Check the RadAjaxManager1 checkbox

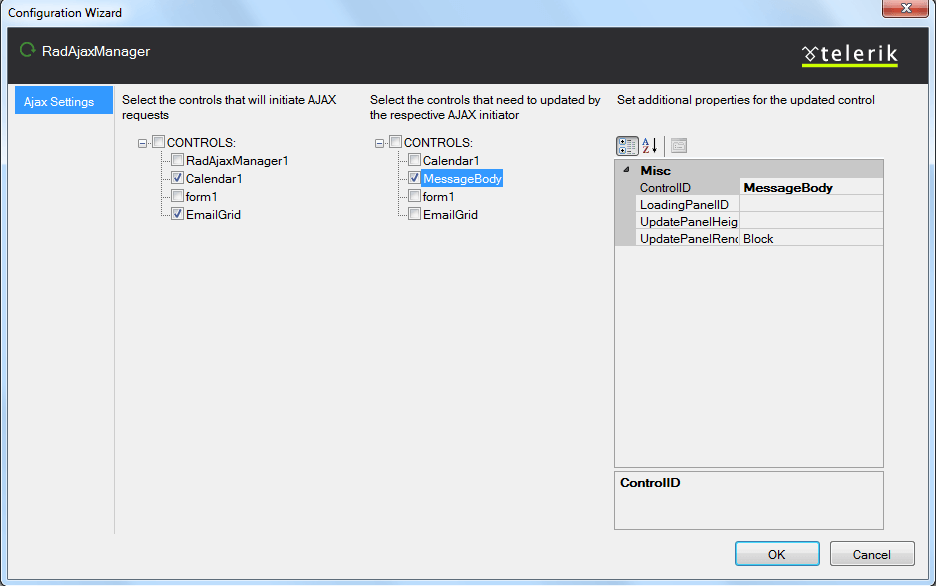[x=177, y=160]
